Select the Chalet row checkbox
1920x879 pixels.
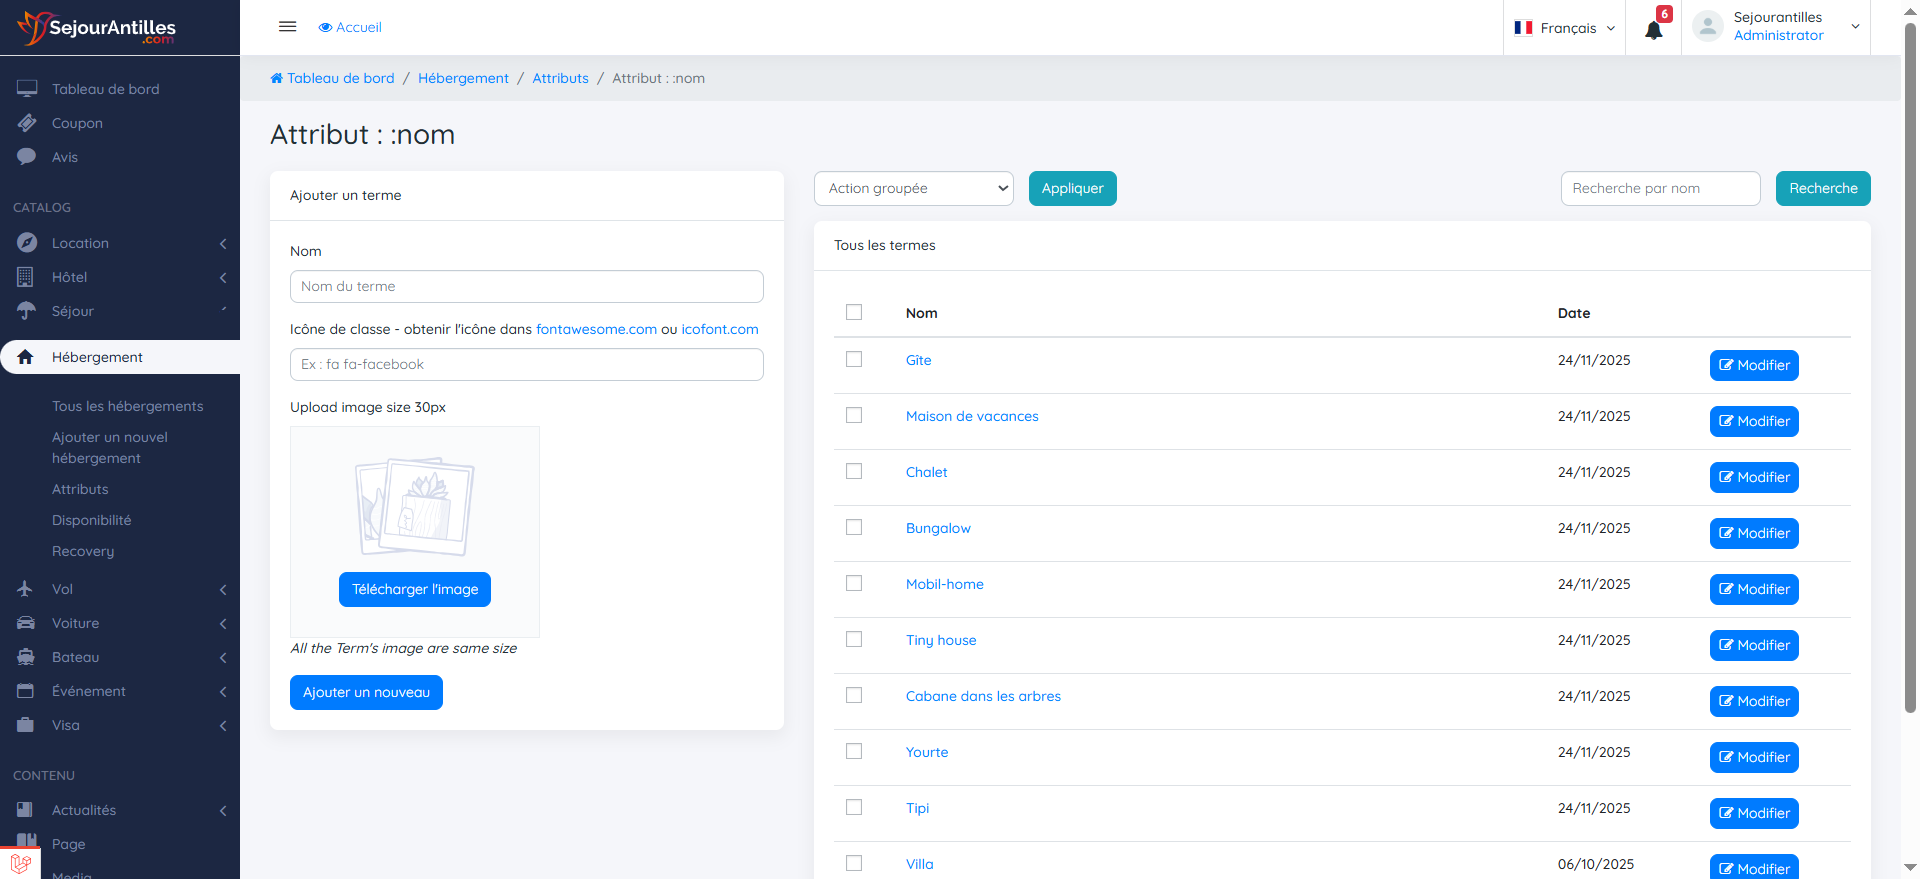[854, 471]
